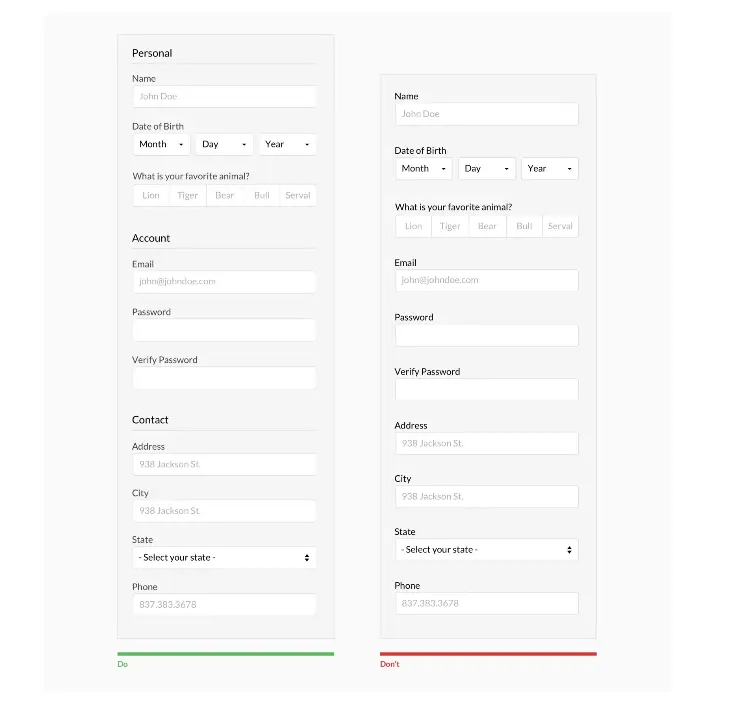Open the Month dropdown in the right form
The height and width of the screenshot is (708, 730).
tap(424, 169)
